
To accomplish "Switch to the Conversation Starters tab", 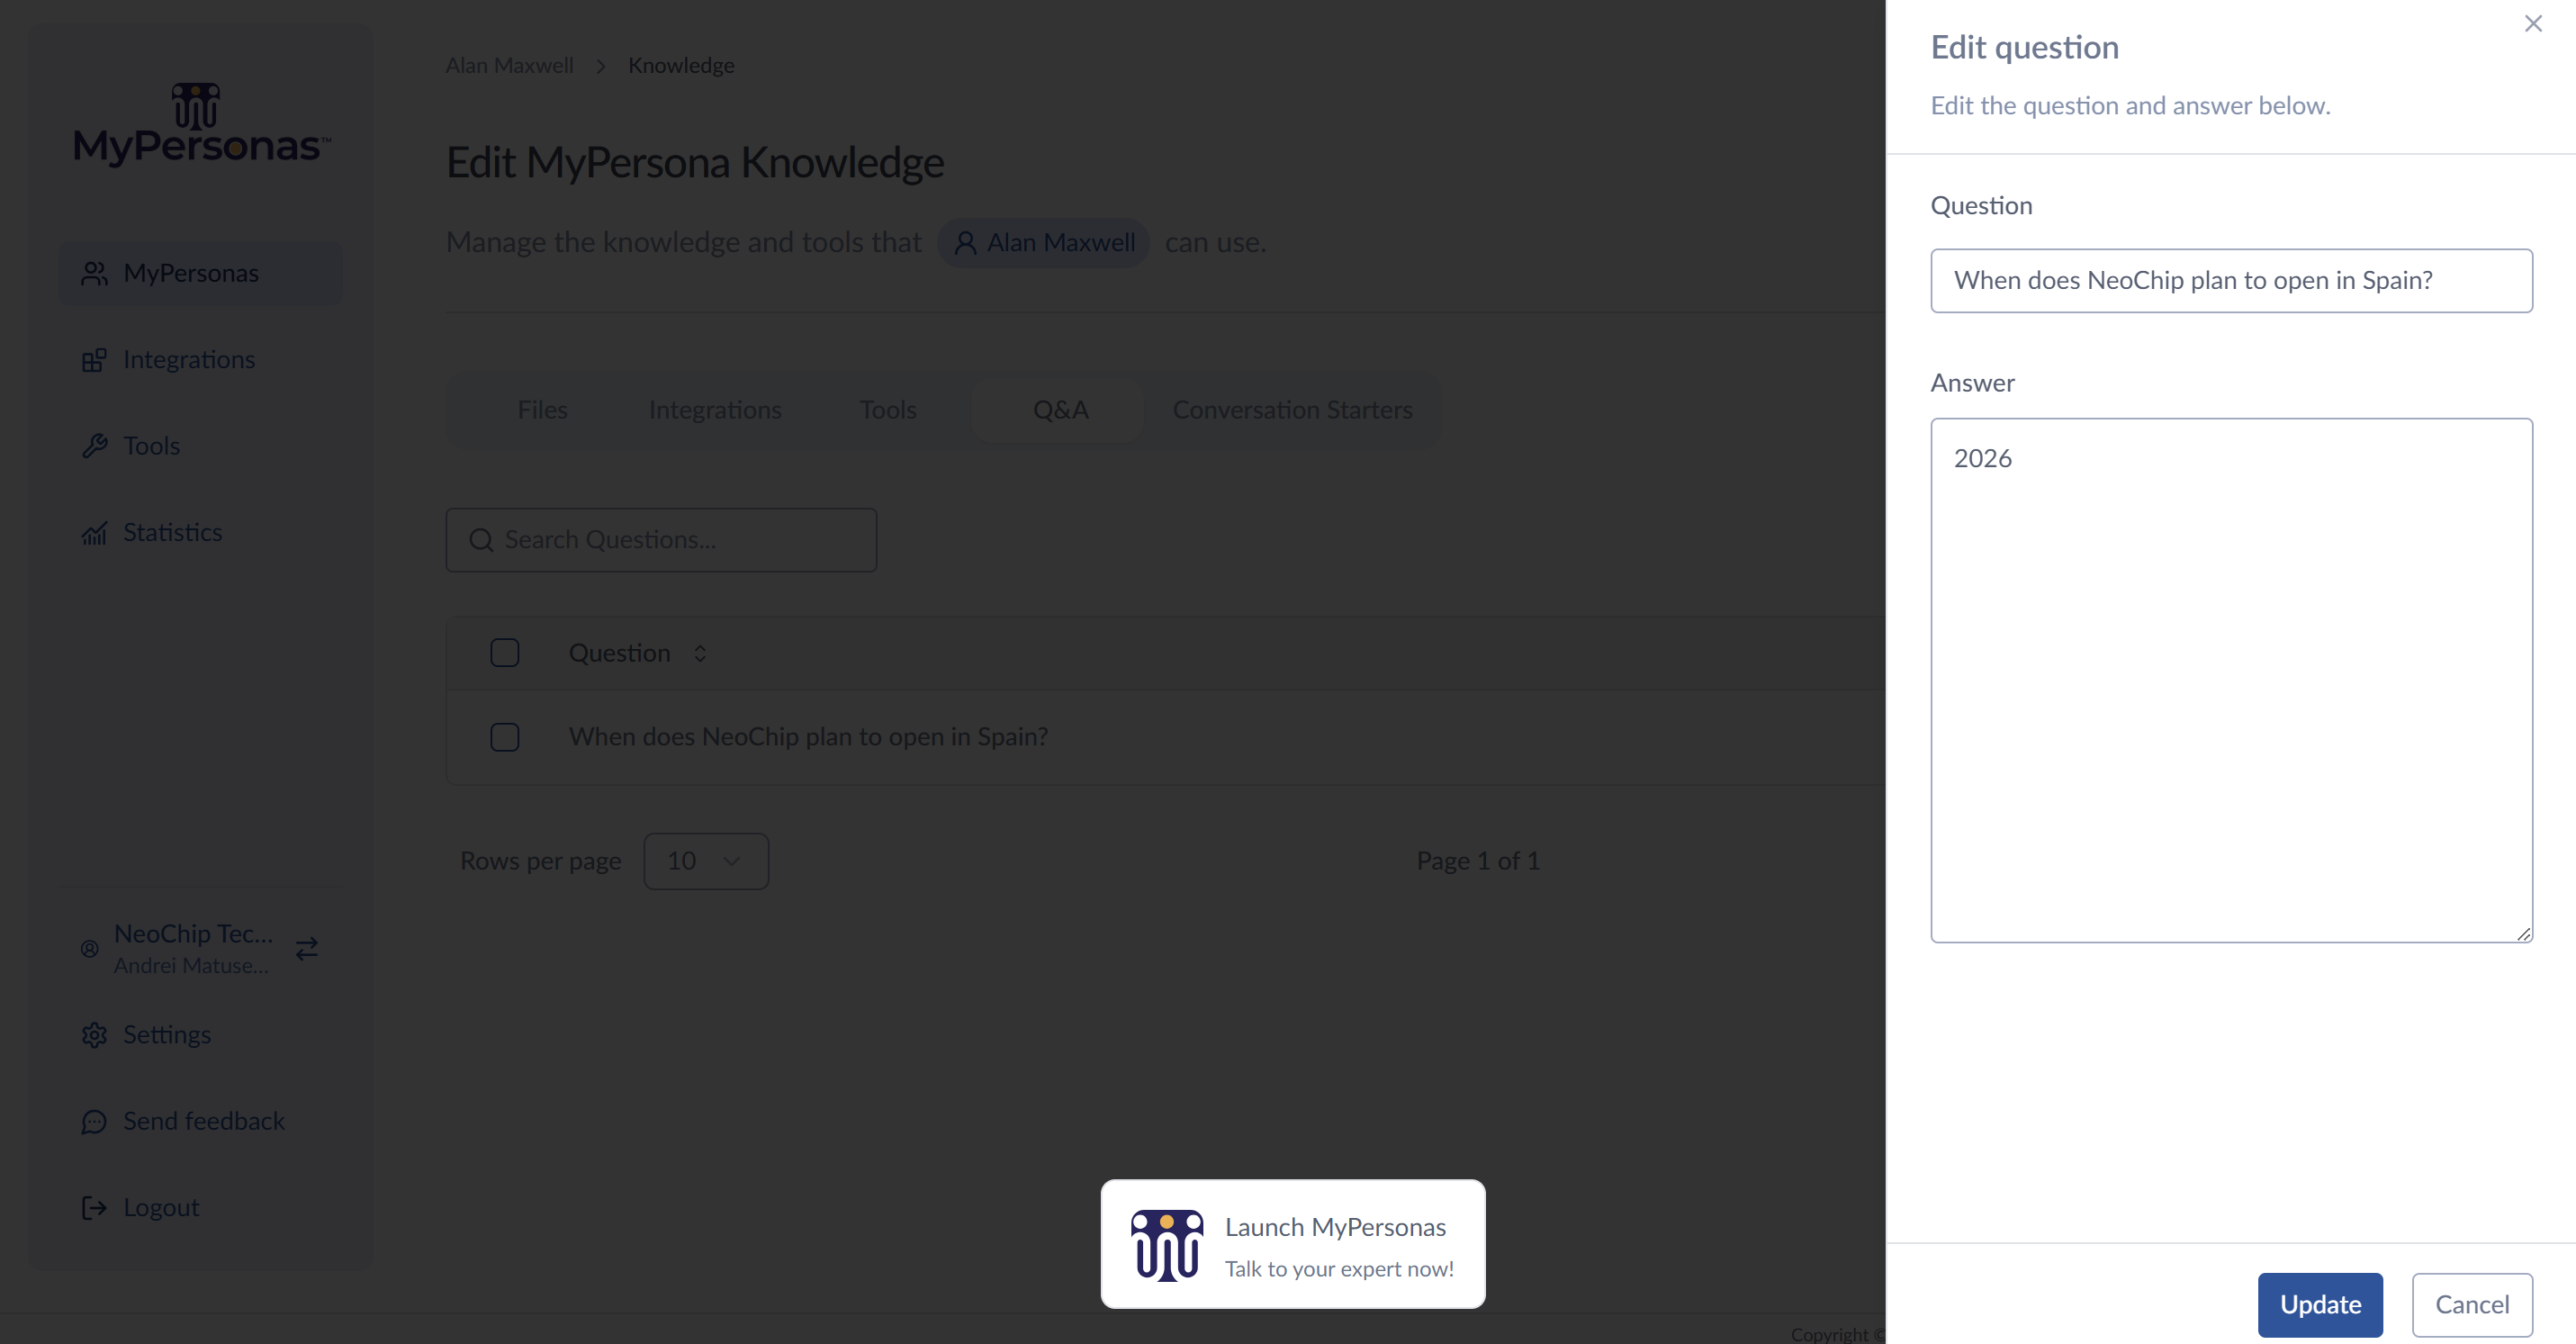I will [x=1292, y=410].
